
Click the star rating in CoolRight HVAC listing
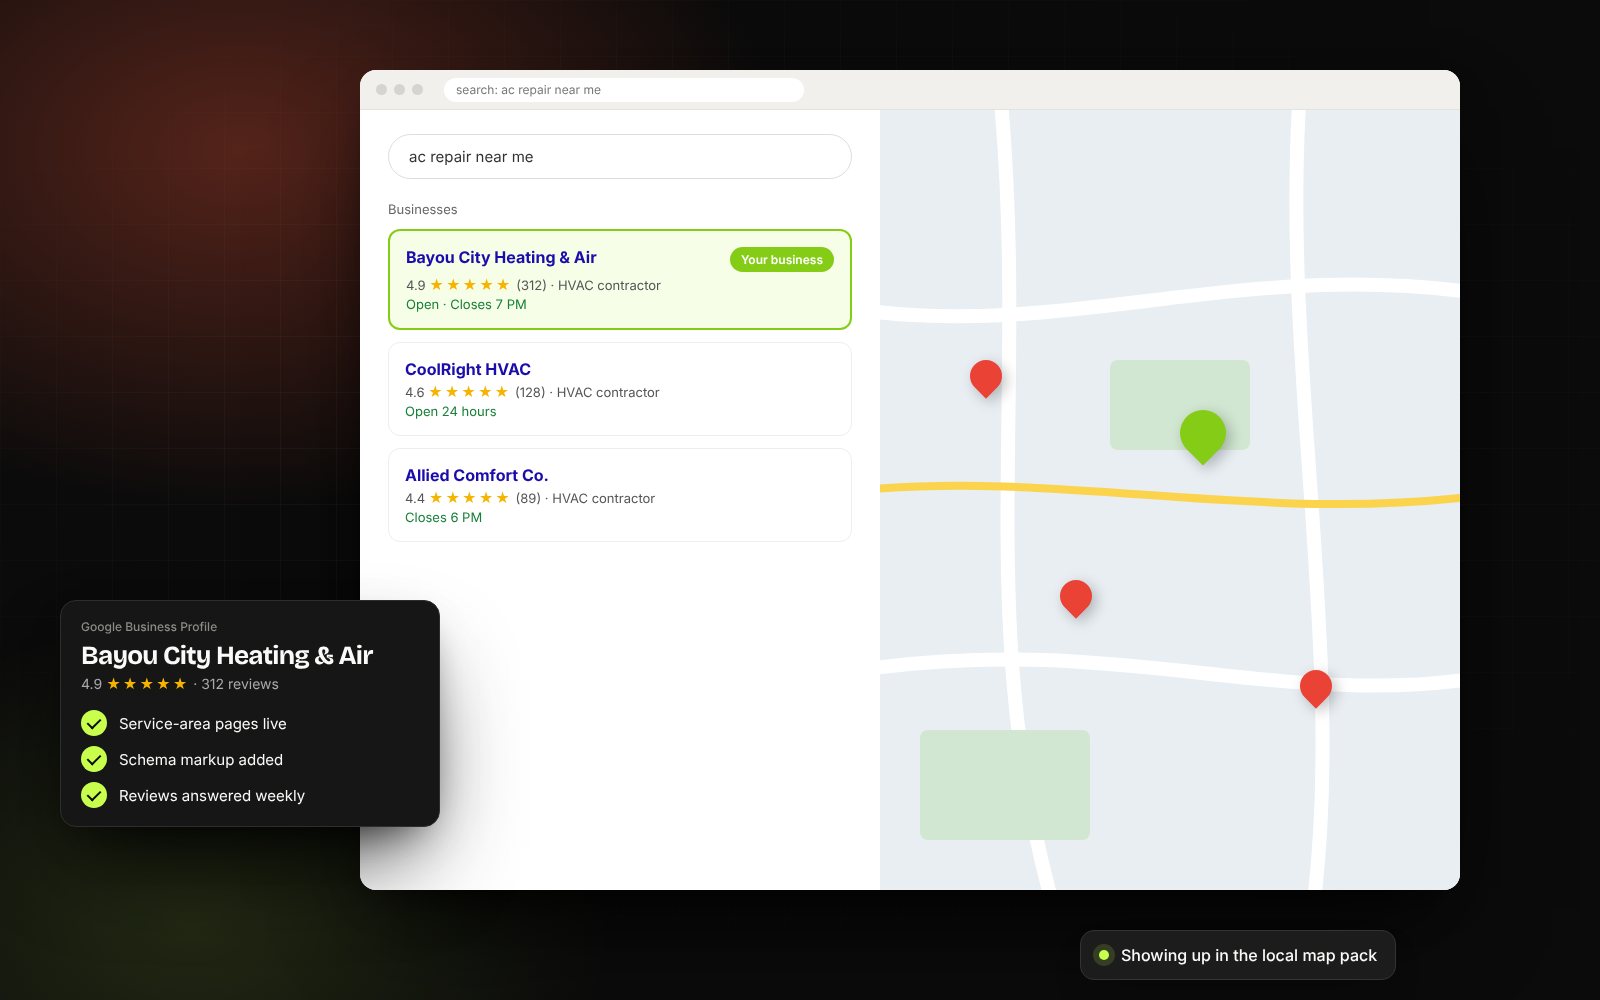[x=469, y=392]
